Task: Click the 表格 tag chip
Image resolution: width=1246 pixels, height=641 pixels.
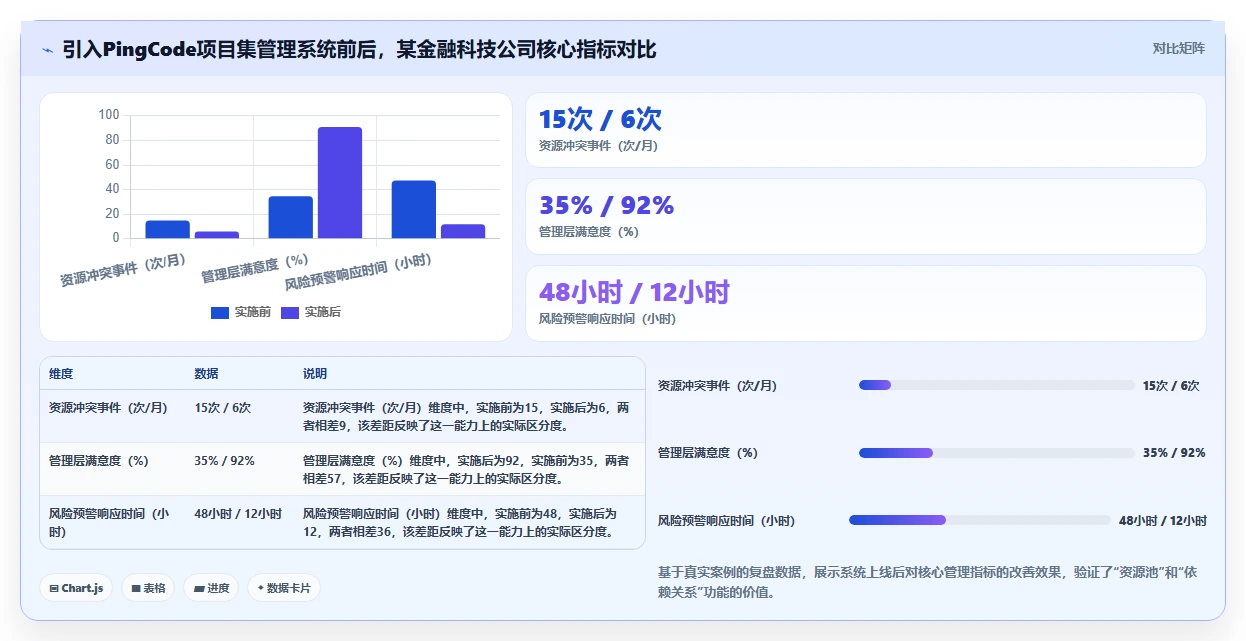Action: (148, 588)
